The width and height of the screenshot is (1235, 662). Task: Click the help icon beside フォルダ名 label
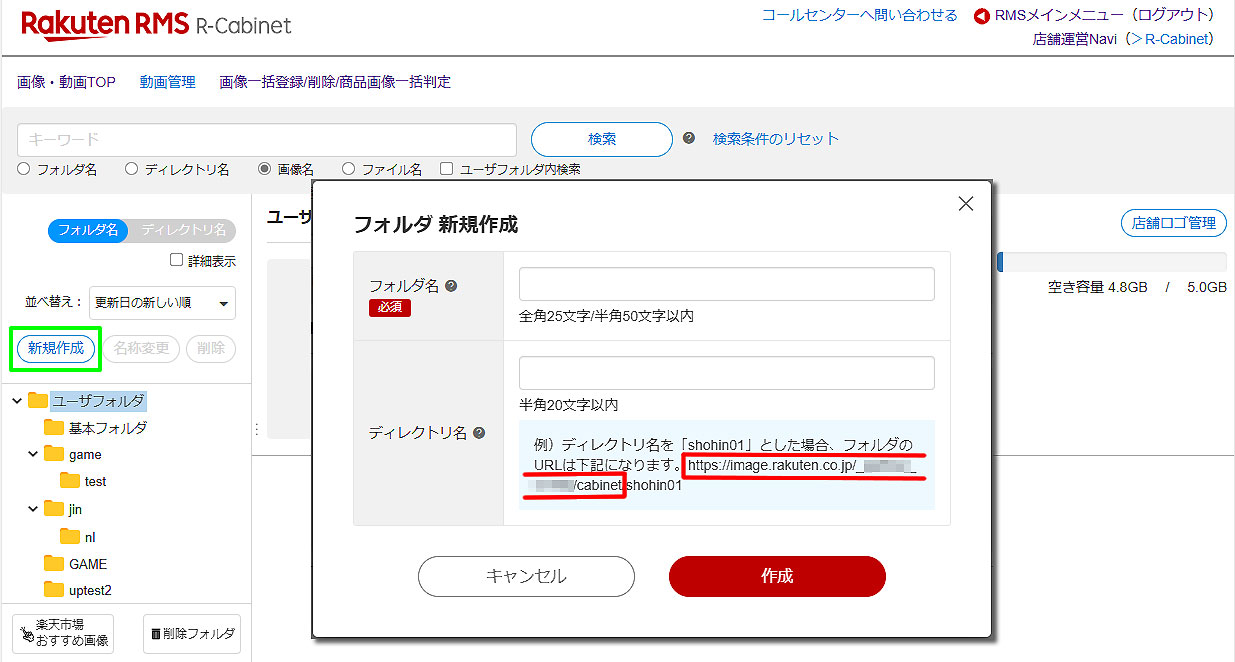pyautogui.click(x=451, y=286)
